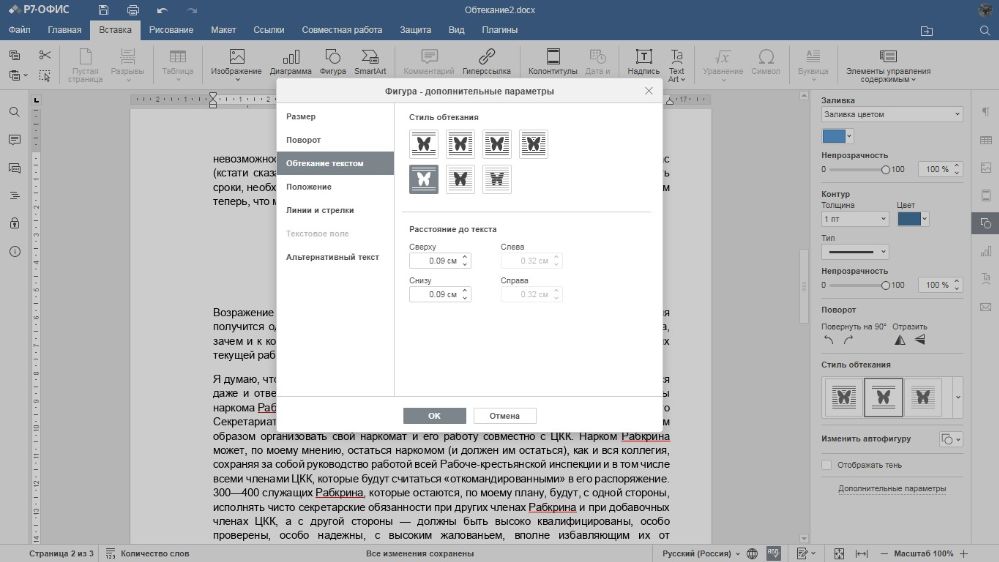The width and height of the screenshot is (999, 562).
Task: Click the contour Цвет color swatch
Action: (x=909, y=218)
